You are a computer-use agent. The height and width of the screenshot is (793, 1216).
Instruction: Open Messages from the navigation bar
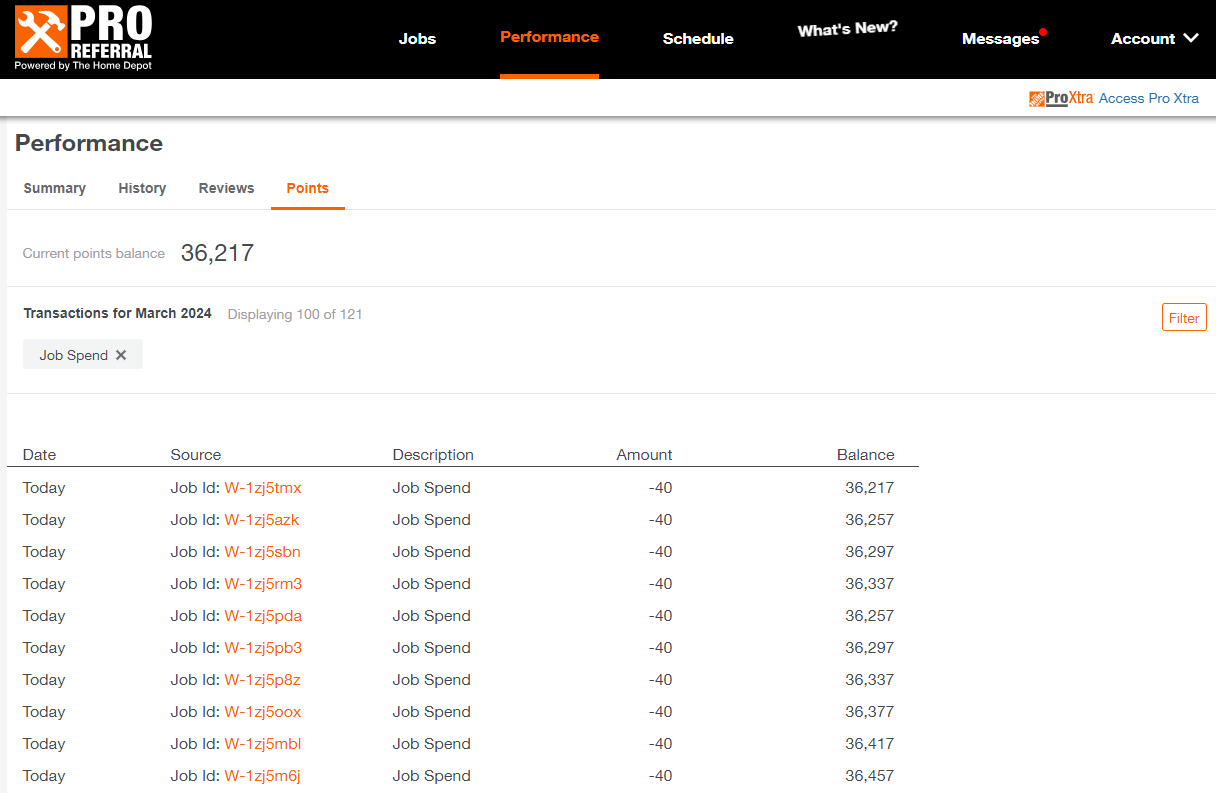point(1001,38)
